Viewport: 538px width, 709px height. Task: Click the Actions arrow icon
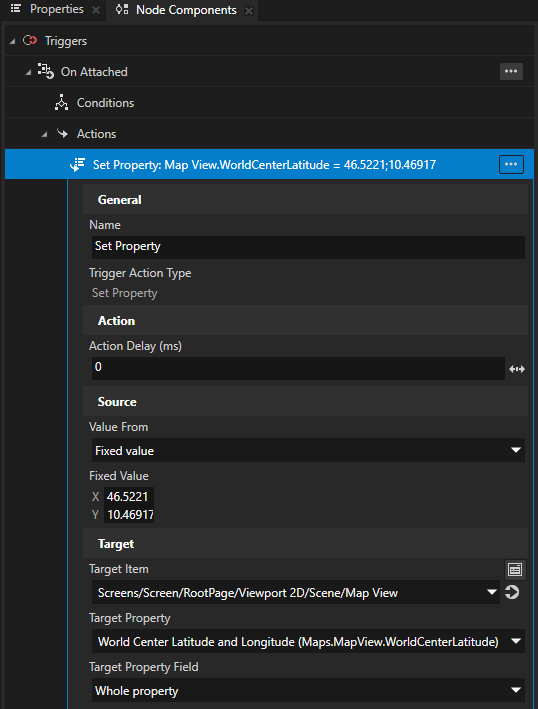click(62, 133)
